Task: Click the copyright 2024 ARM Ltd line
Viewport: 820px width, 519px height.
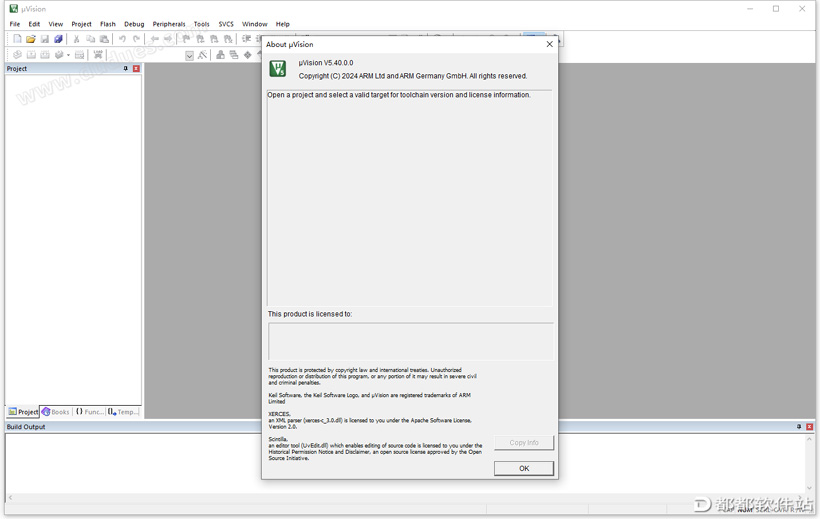Action: 413,76
